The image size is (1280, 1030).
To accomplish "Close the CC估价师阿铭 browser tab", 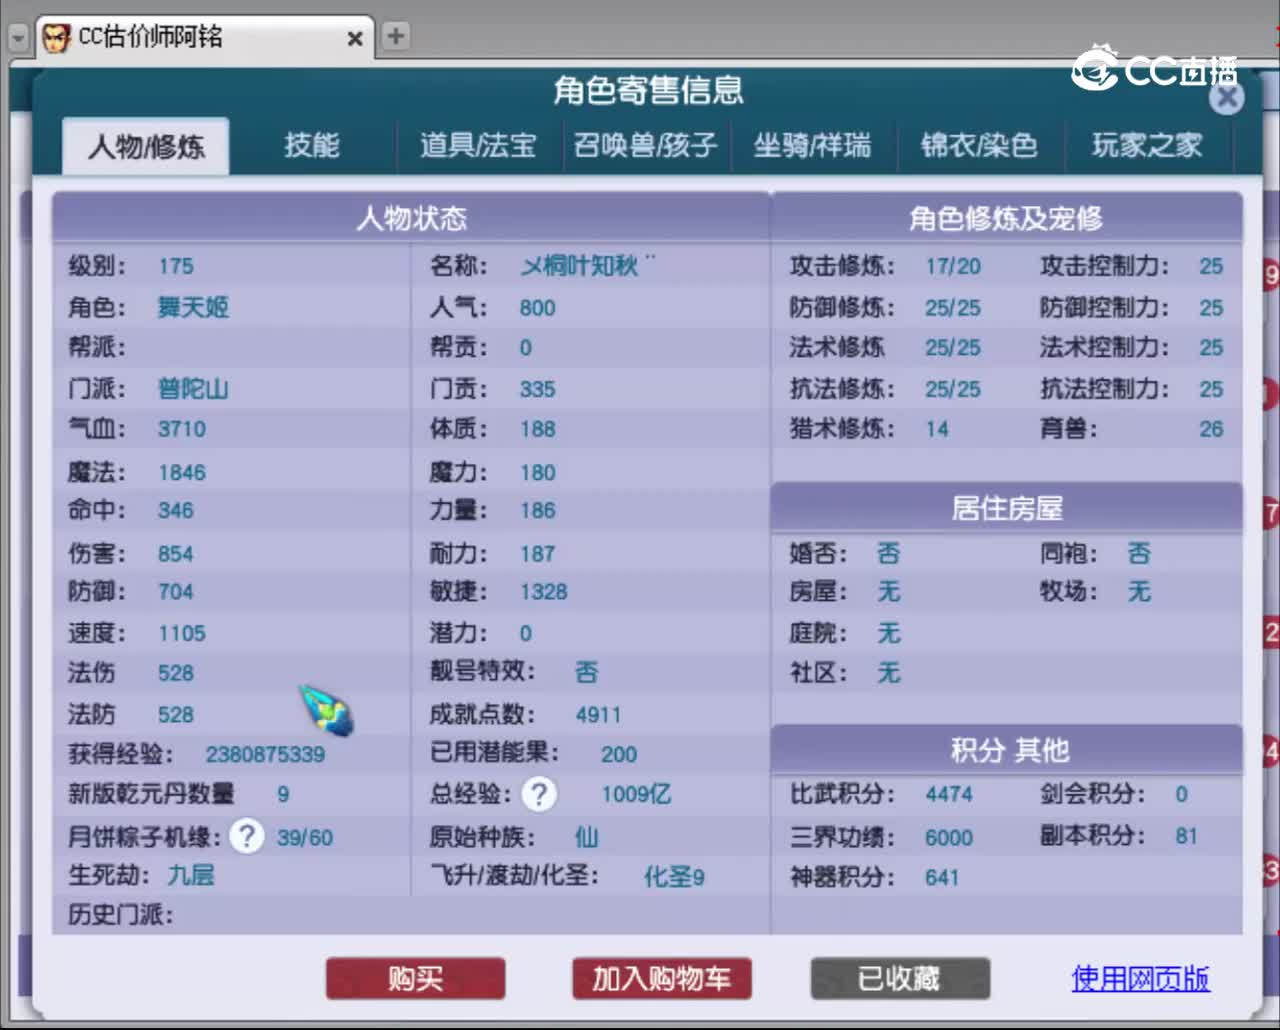I will coord(355,38).
